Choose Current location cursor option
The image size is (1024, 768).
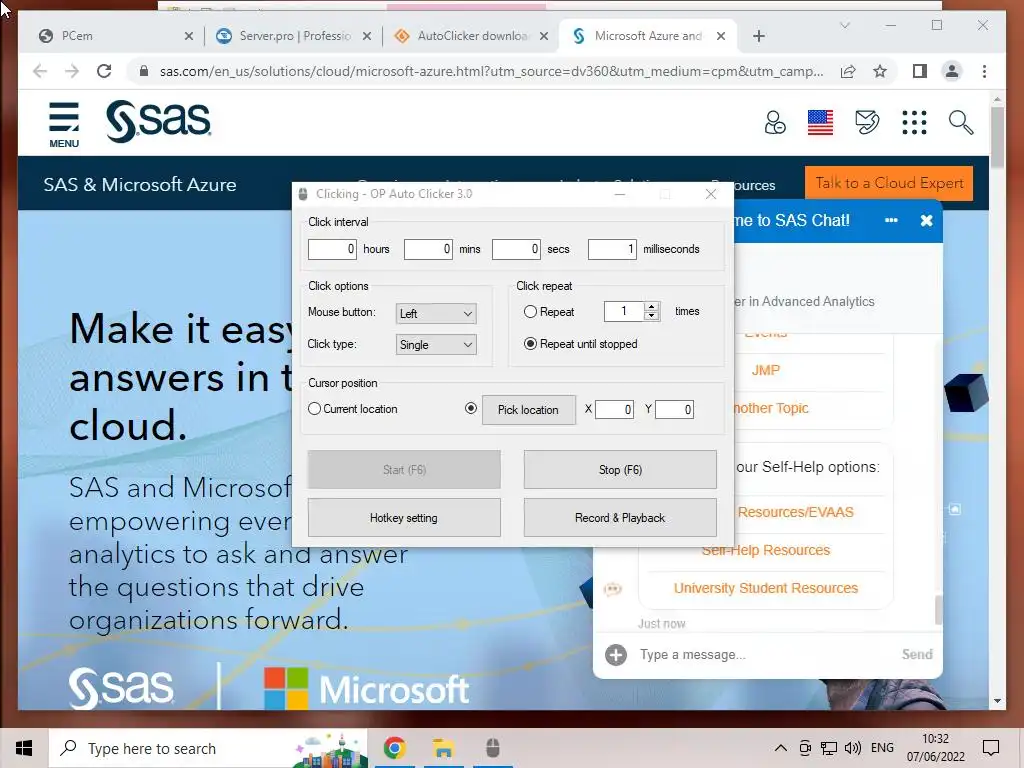click(x=314, y=409)
